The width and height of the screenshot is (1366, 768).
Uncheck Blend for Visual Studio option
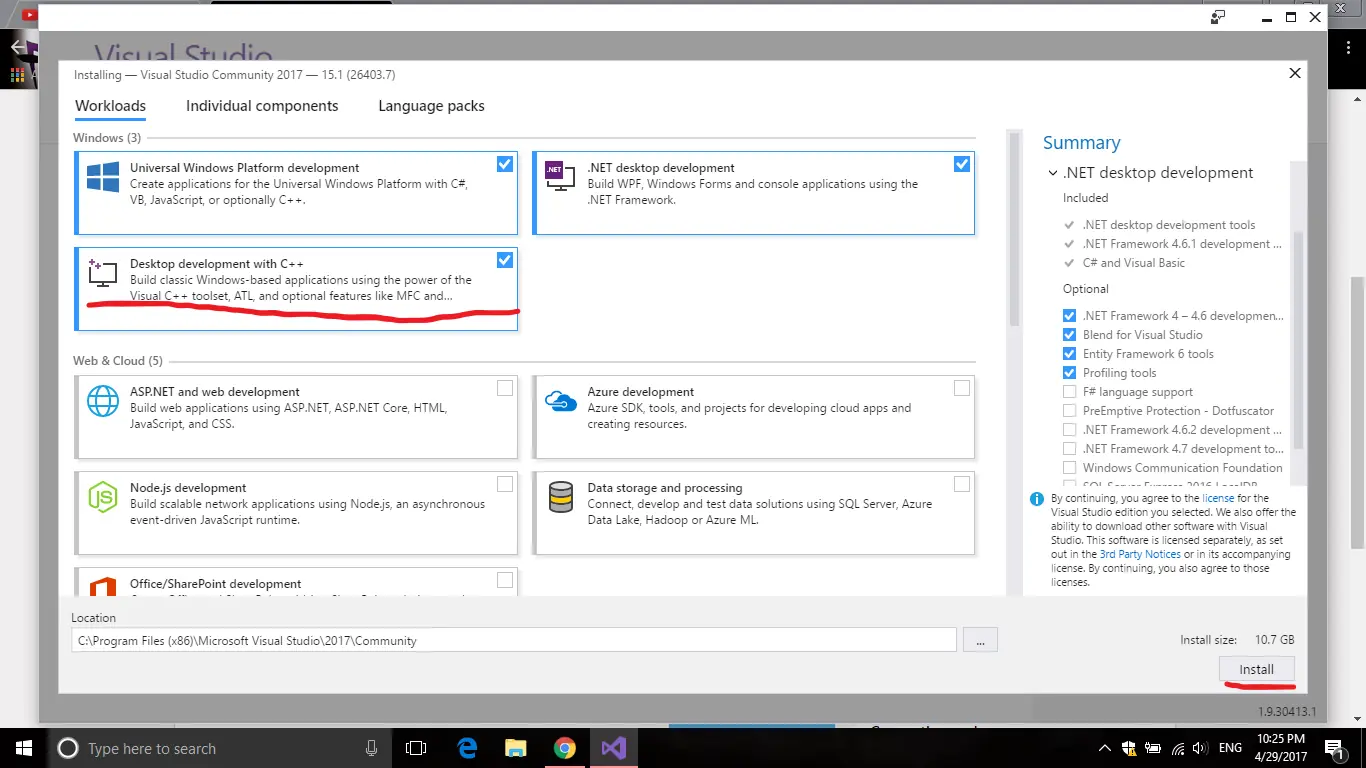point(1070,335)
